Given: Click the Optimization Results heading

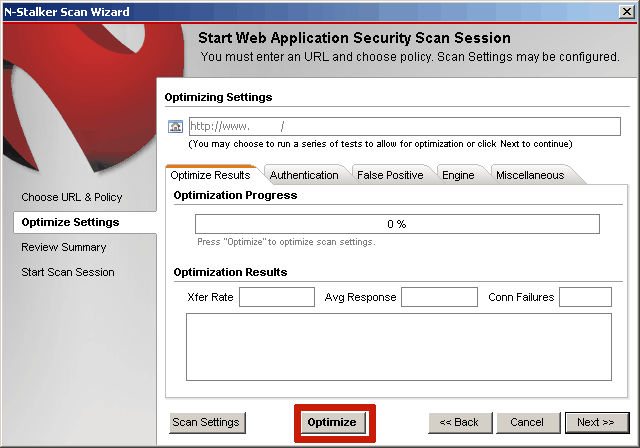Looking at the screenshot, I should coord(230,272).
